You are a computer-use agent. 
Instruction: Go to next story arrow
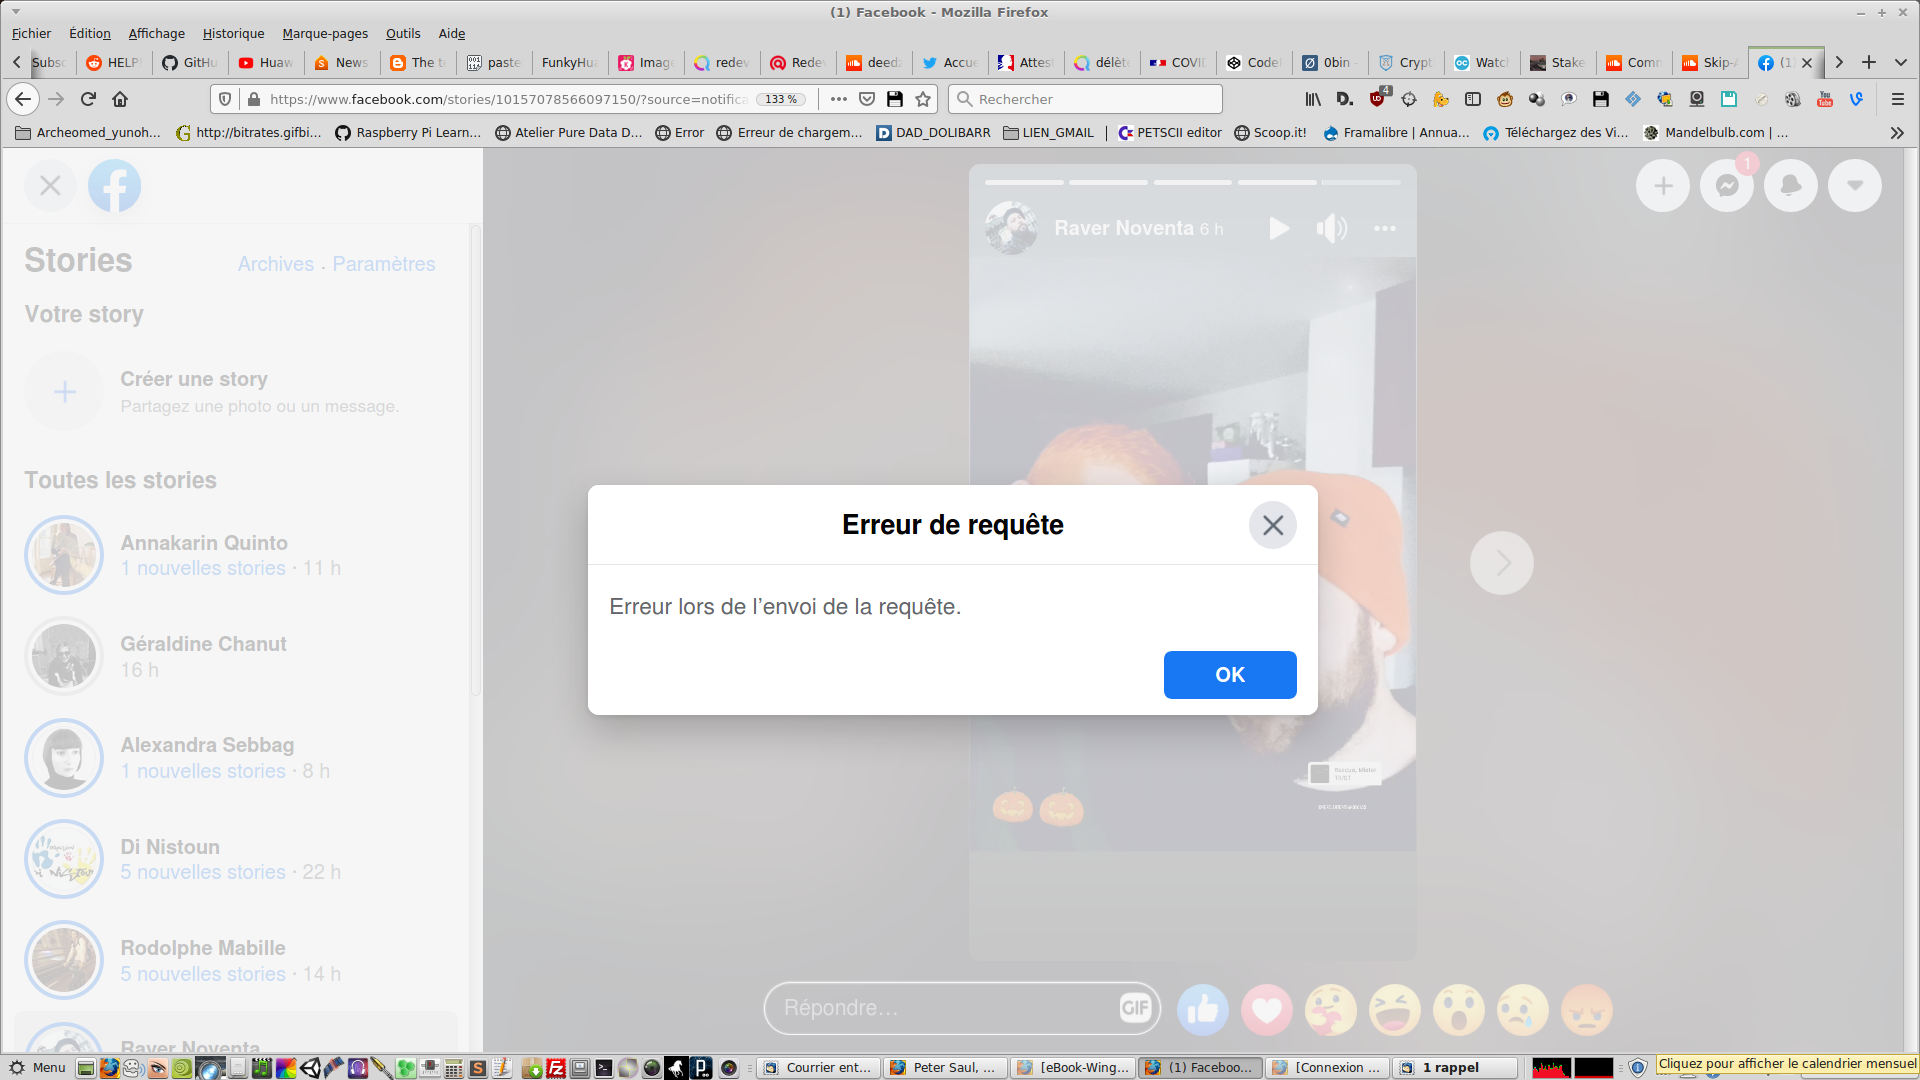pyautogui.click(x=1501, y=563)
